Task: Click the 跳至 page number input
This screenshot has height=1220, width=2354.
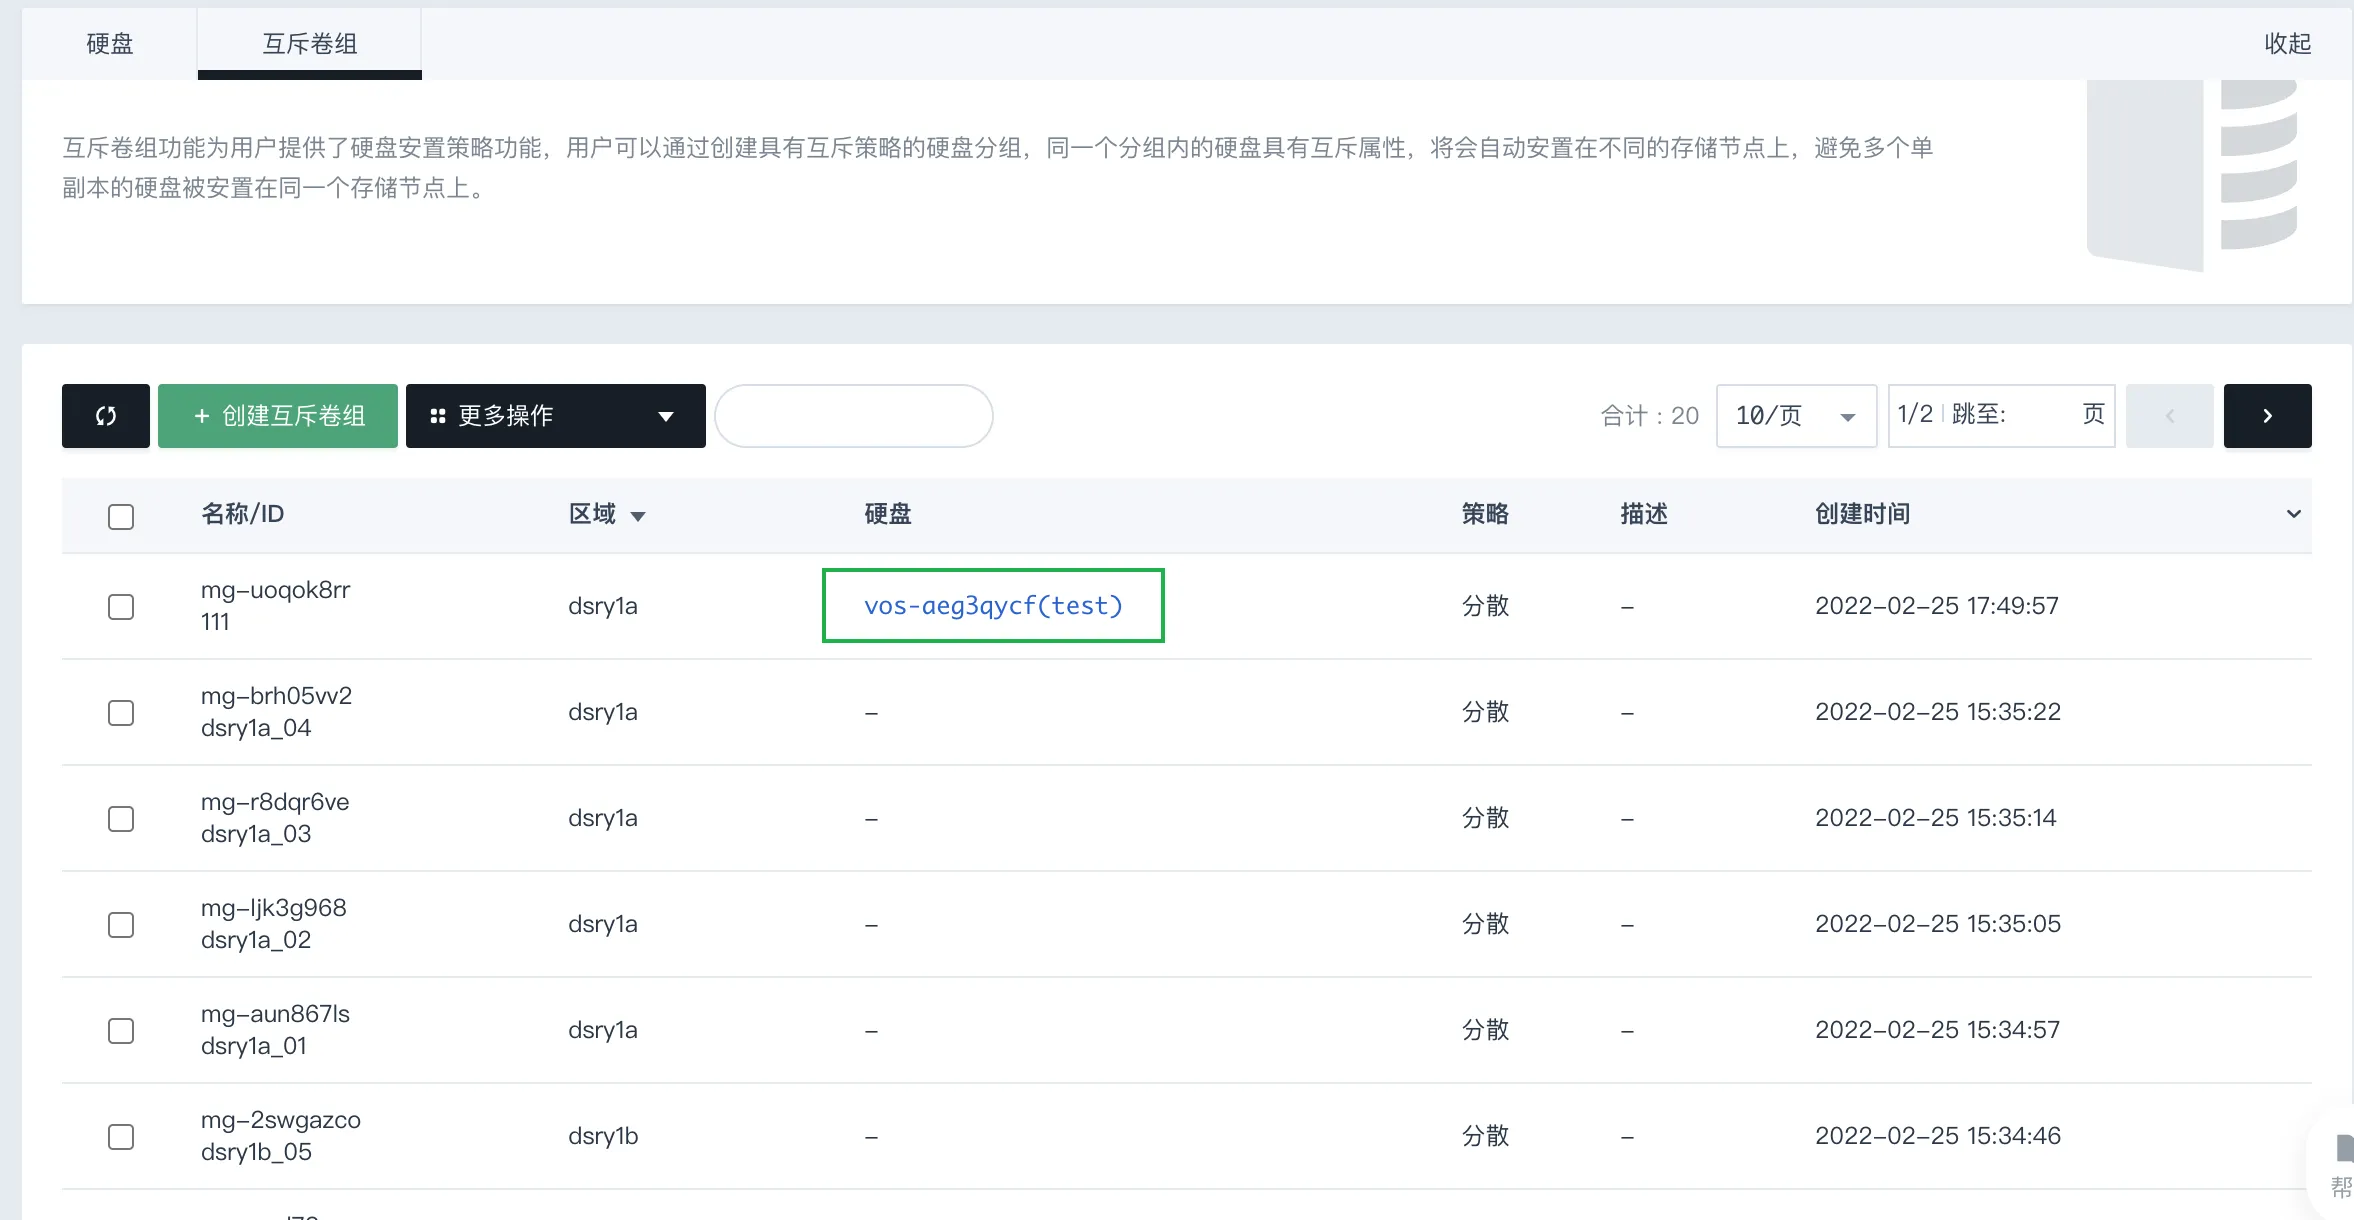Action: [x=2044, y=415]
